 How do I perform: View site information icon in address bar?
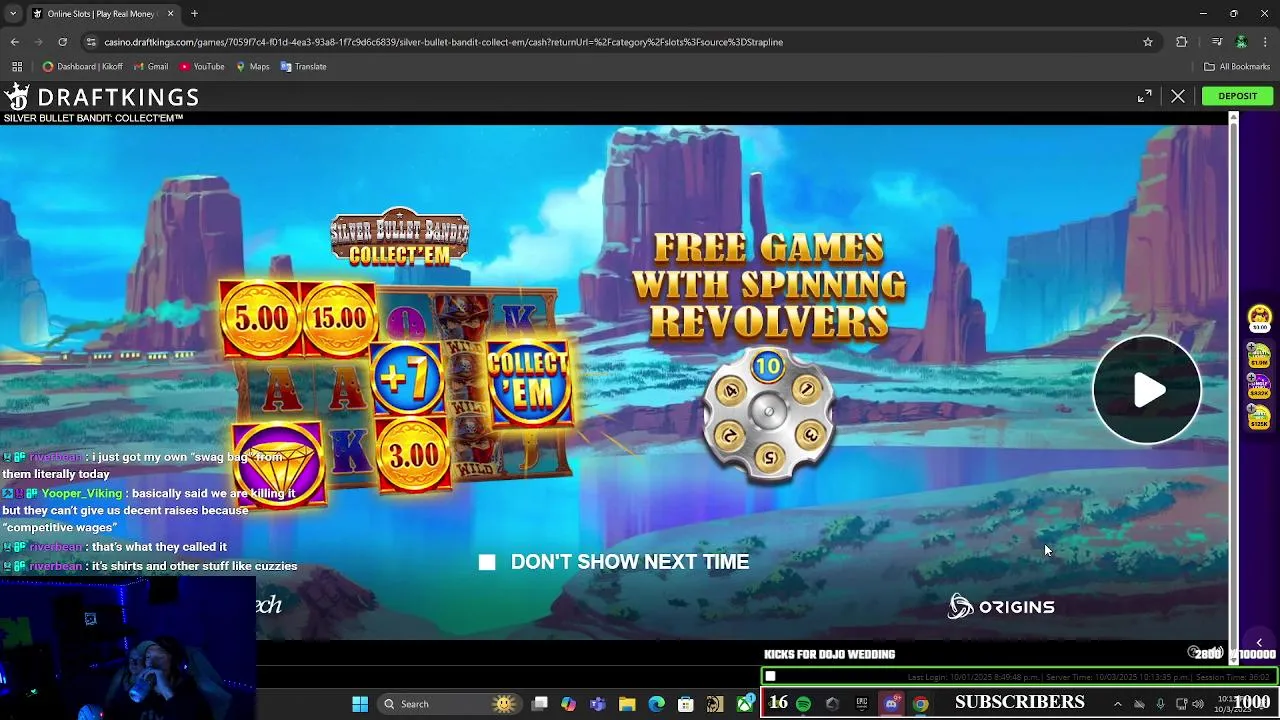(92, 42)
